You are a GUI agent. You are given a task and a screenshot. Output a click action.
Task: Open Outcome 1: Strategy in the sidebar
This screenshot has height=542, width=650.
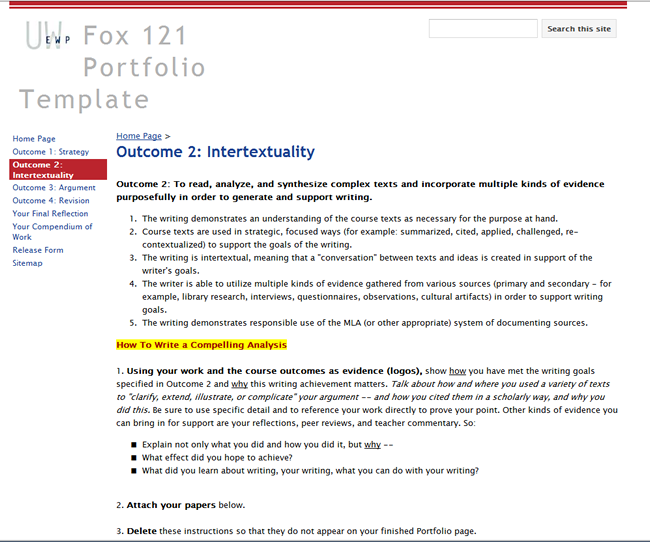click(51, 151)
